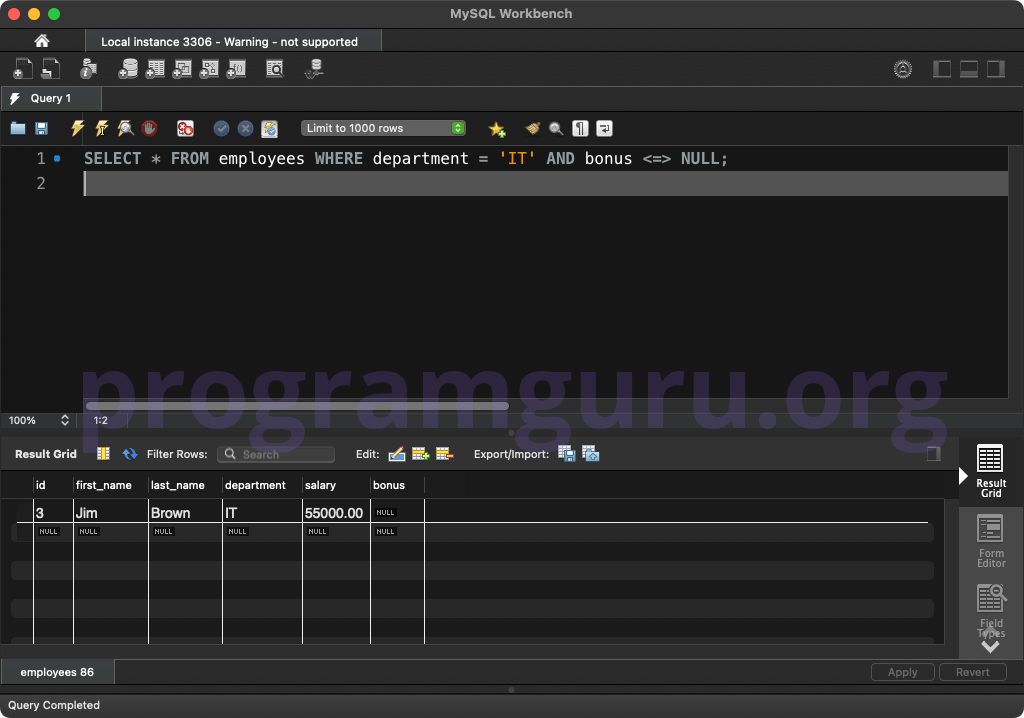The width and height of the screenshot is (1024, 718).
Task: Open SQL script file toolbar icon
Action: click(50, 69)
